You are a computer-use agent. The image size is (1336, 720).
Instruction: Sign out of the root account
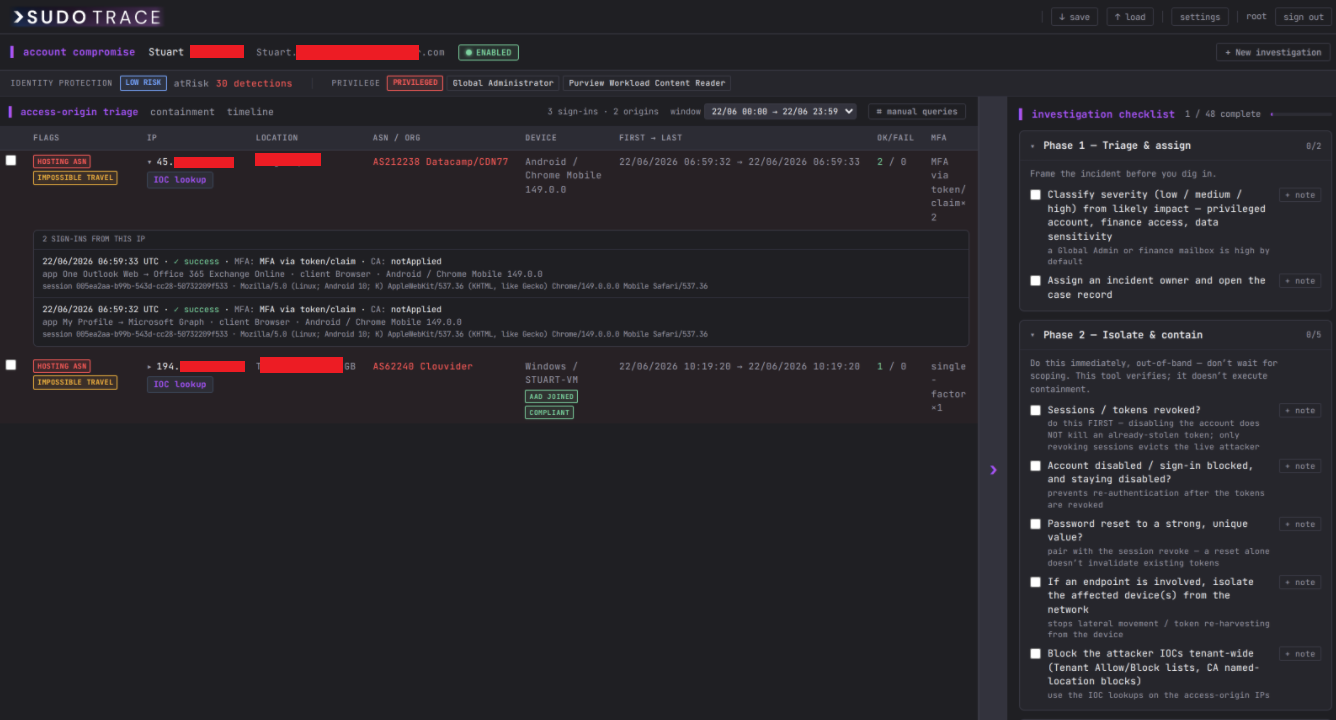[1303, 17]
